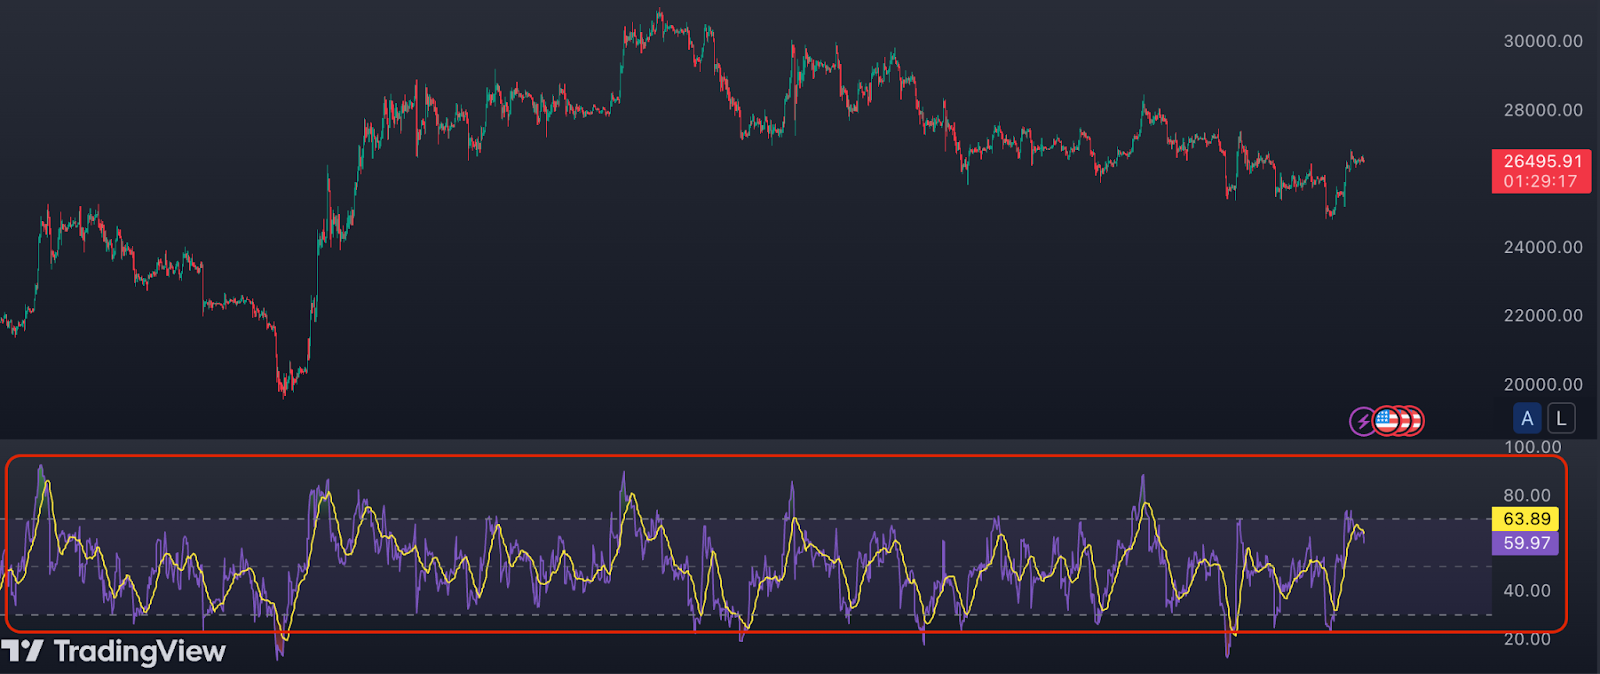Image resolution: width=1600 pixels, height=674 pixels.
Task: Click the 20000.00 price axis label
Action: pos(1543,384)
